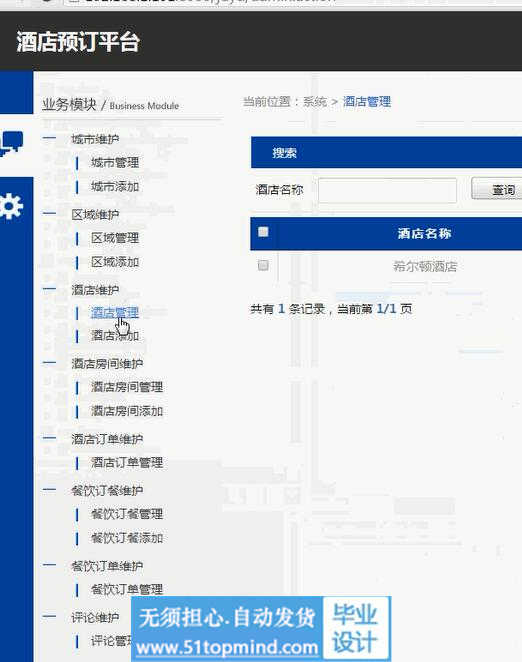The width and height of the screenshot is (522, 662).
Task: Open 餐饮订单管理 menu item
Action: [x=127, y=589]
